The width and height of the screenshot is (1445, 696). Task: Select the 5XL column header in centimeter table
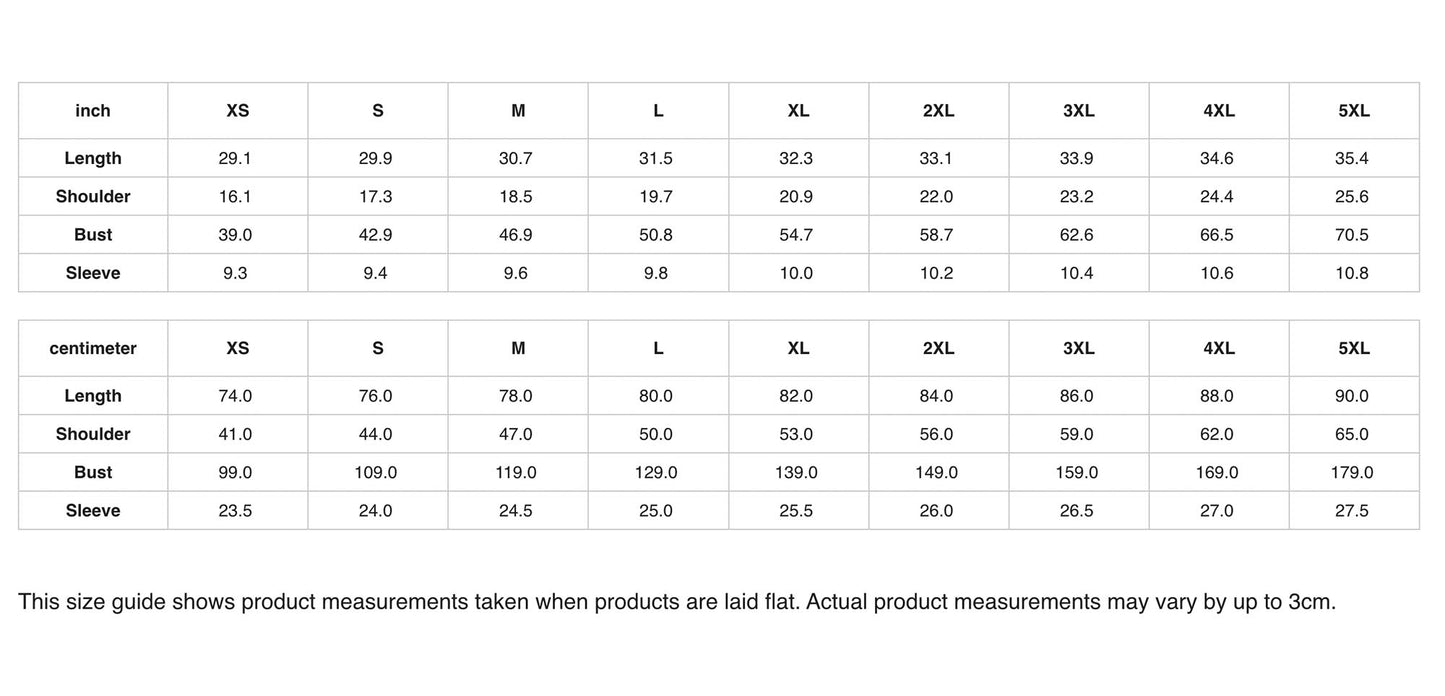(1353, 349)
